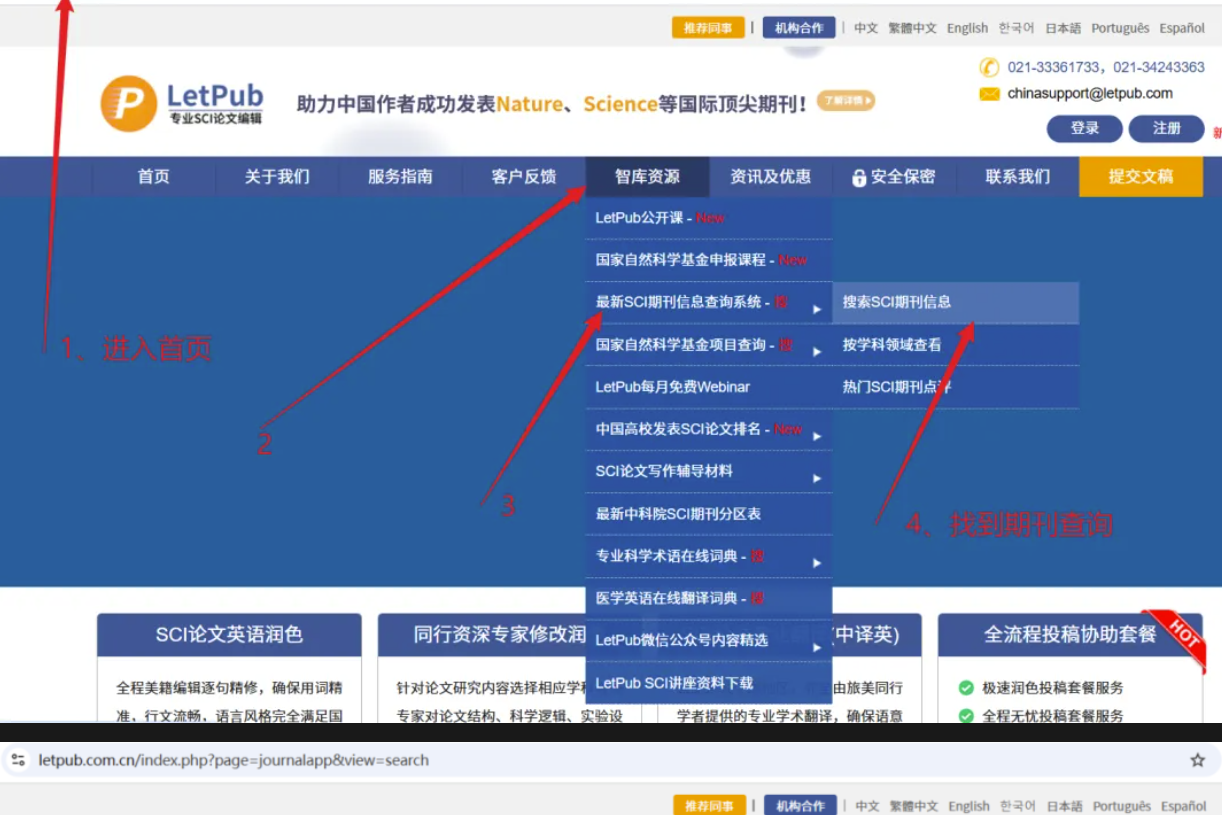Switch language to Português in top bar
Image resolution: width=1222 pixels, height=815 pixels.
[1120, 28]
